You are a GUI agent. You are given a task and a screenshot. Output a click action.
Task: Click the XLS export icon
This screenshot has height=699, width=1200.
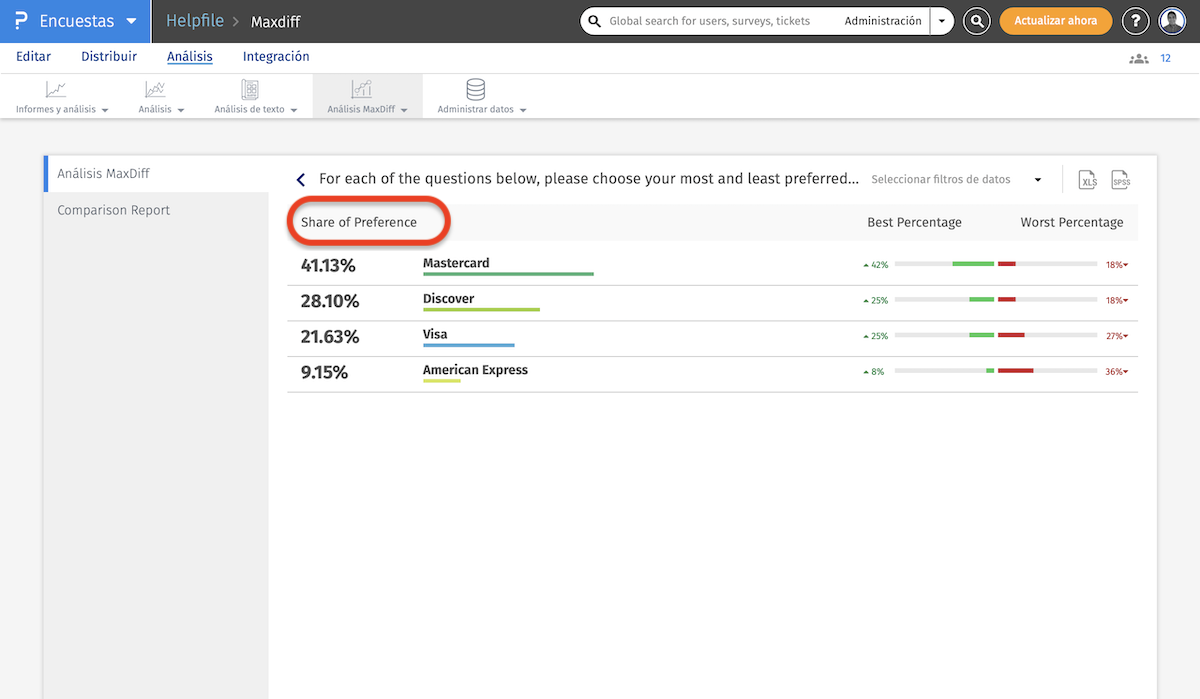1088,180
